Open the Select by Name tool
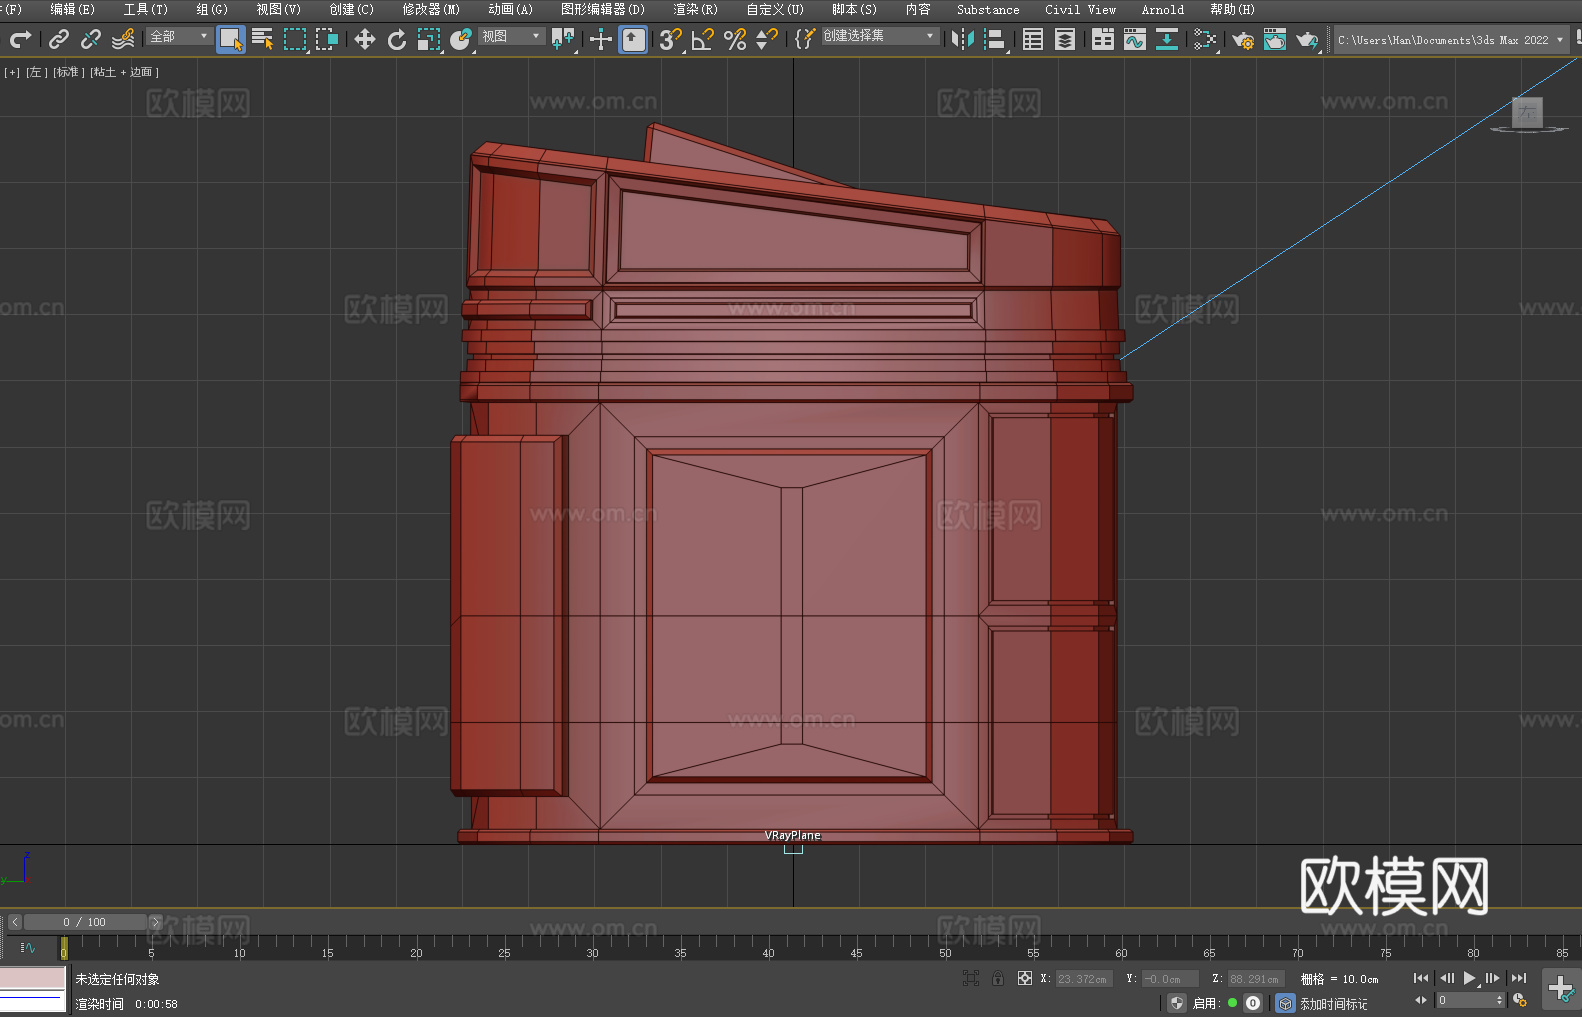This screenshot has height=1017, width=1582. coord(263,39)
